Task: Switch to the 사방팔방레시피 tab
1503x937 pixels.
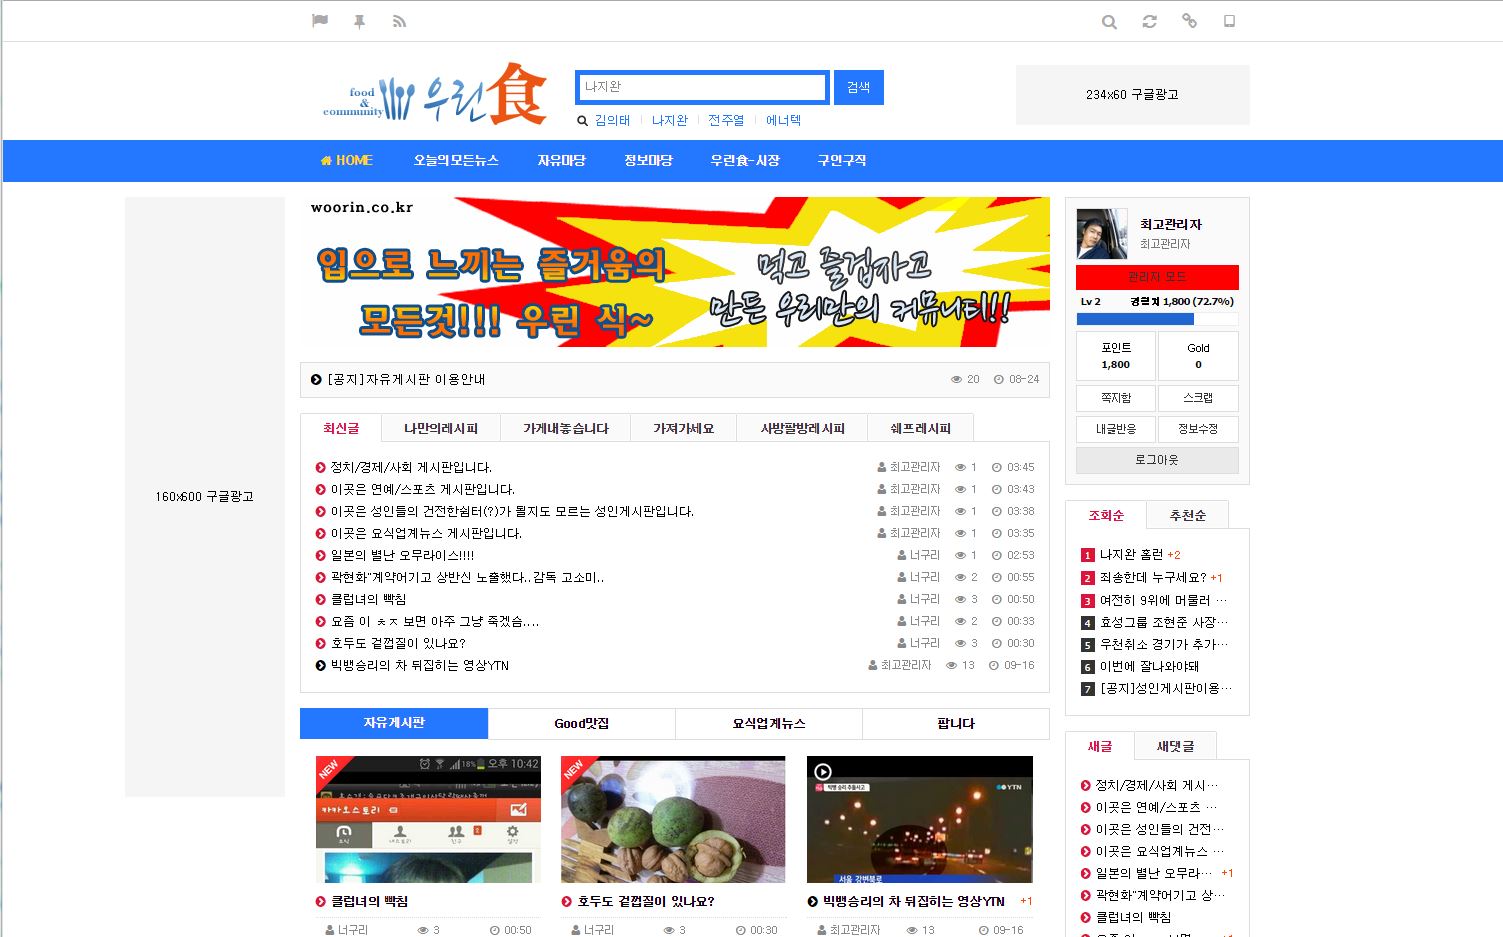Action: 803,428
